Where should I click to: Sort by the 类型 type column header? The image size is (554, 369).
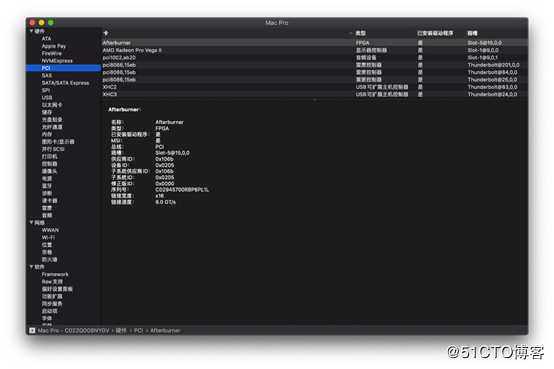[360, 33]
